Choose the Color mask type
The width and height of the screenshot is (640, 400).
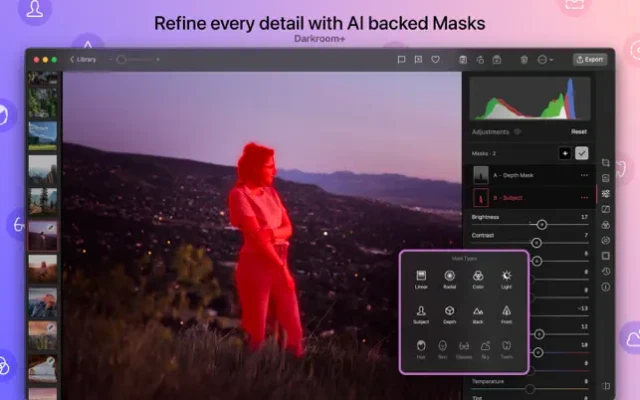click(x=478, y=279)
